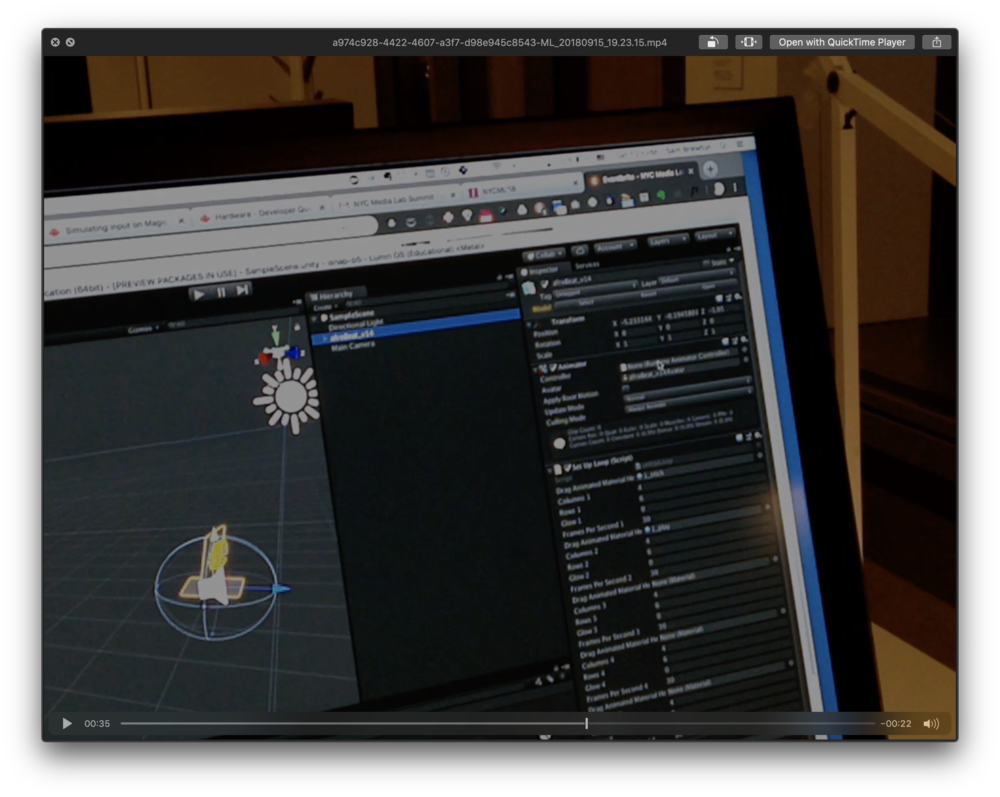Click the sun Directional Light gizmo in scene
The image size is (1000, 797).
point(289,396)
